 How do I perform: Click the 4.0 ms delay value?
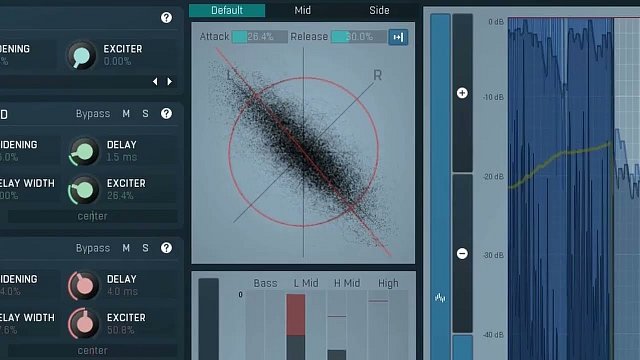(x=122, y=291)
